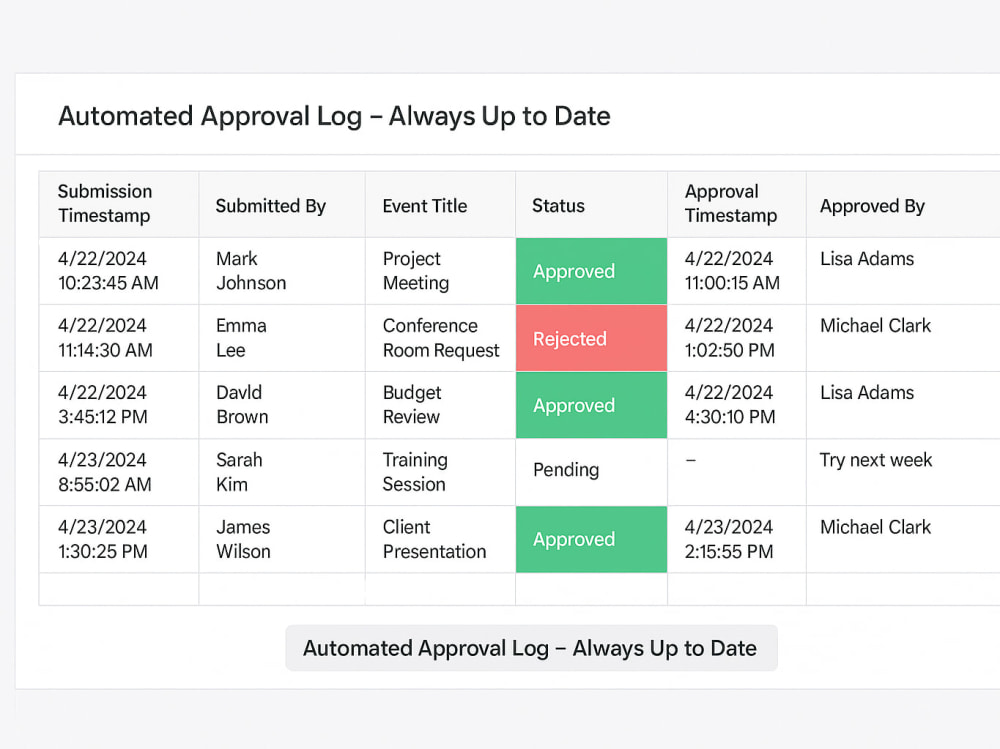Select the red Rejected status cell
The height and width of the screenshot is (749, 1000).
pyautogui.click(x=591, y=338)
